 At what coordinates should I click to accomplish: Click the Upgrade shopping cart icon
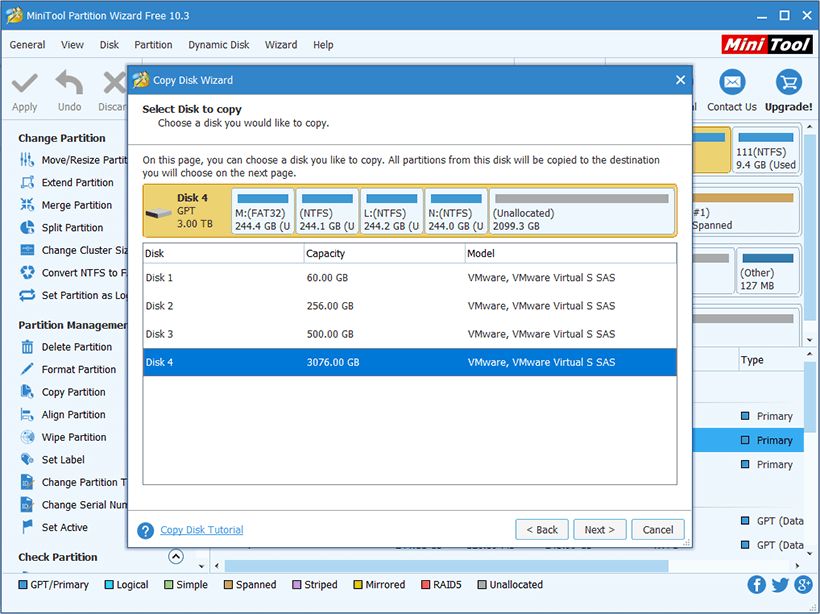tap(788, 83)
